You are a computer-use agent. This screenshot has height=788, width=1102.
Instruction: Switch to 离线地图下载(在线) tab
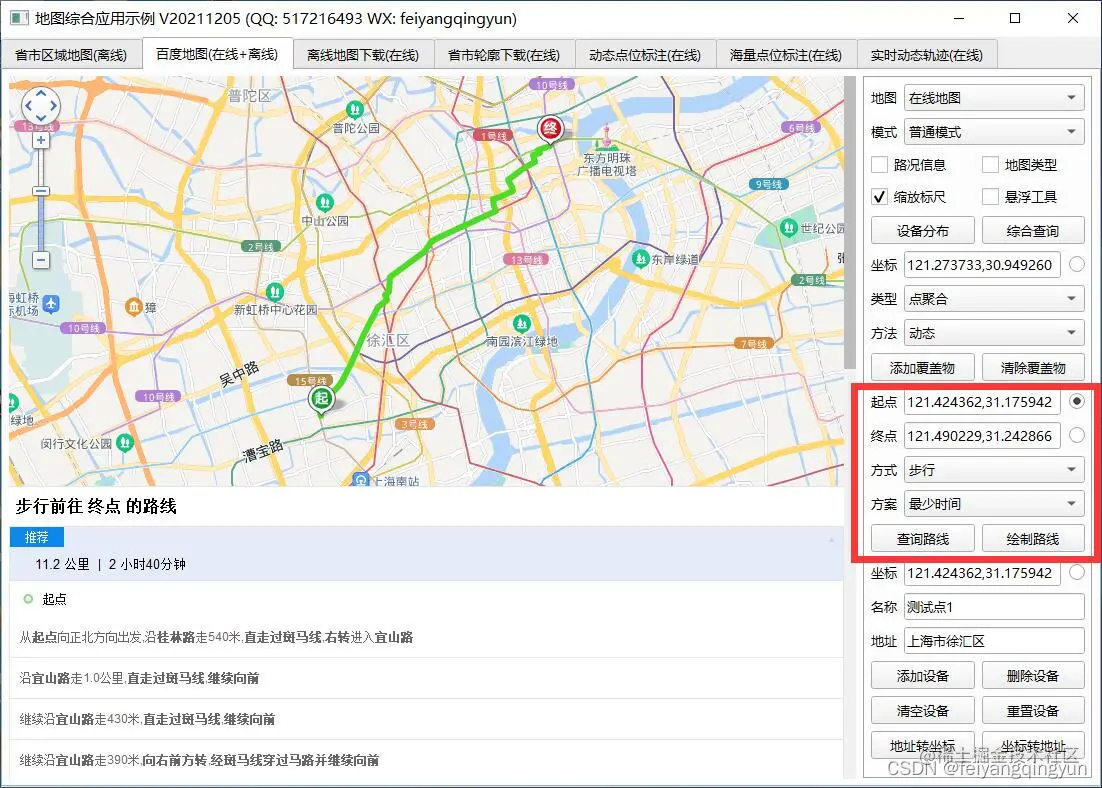coord(363,55)
